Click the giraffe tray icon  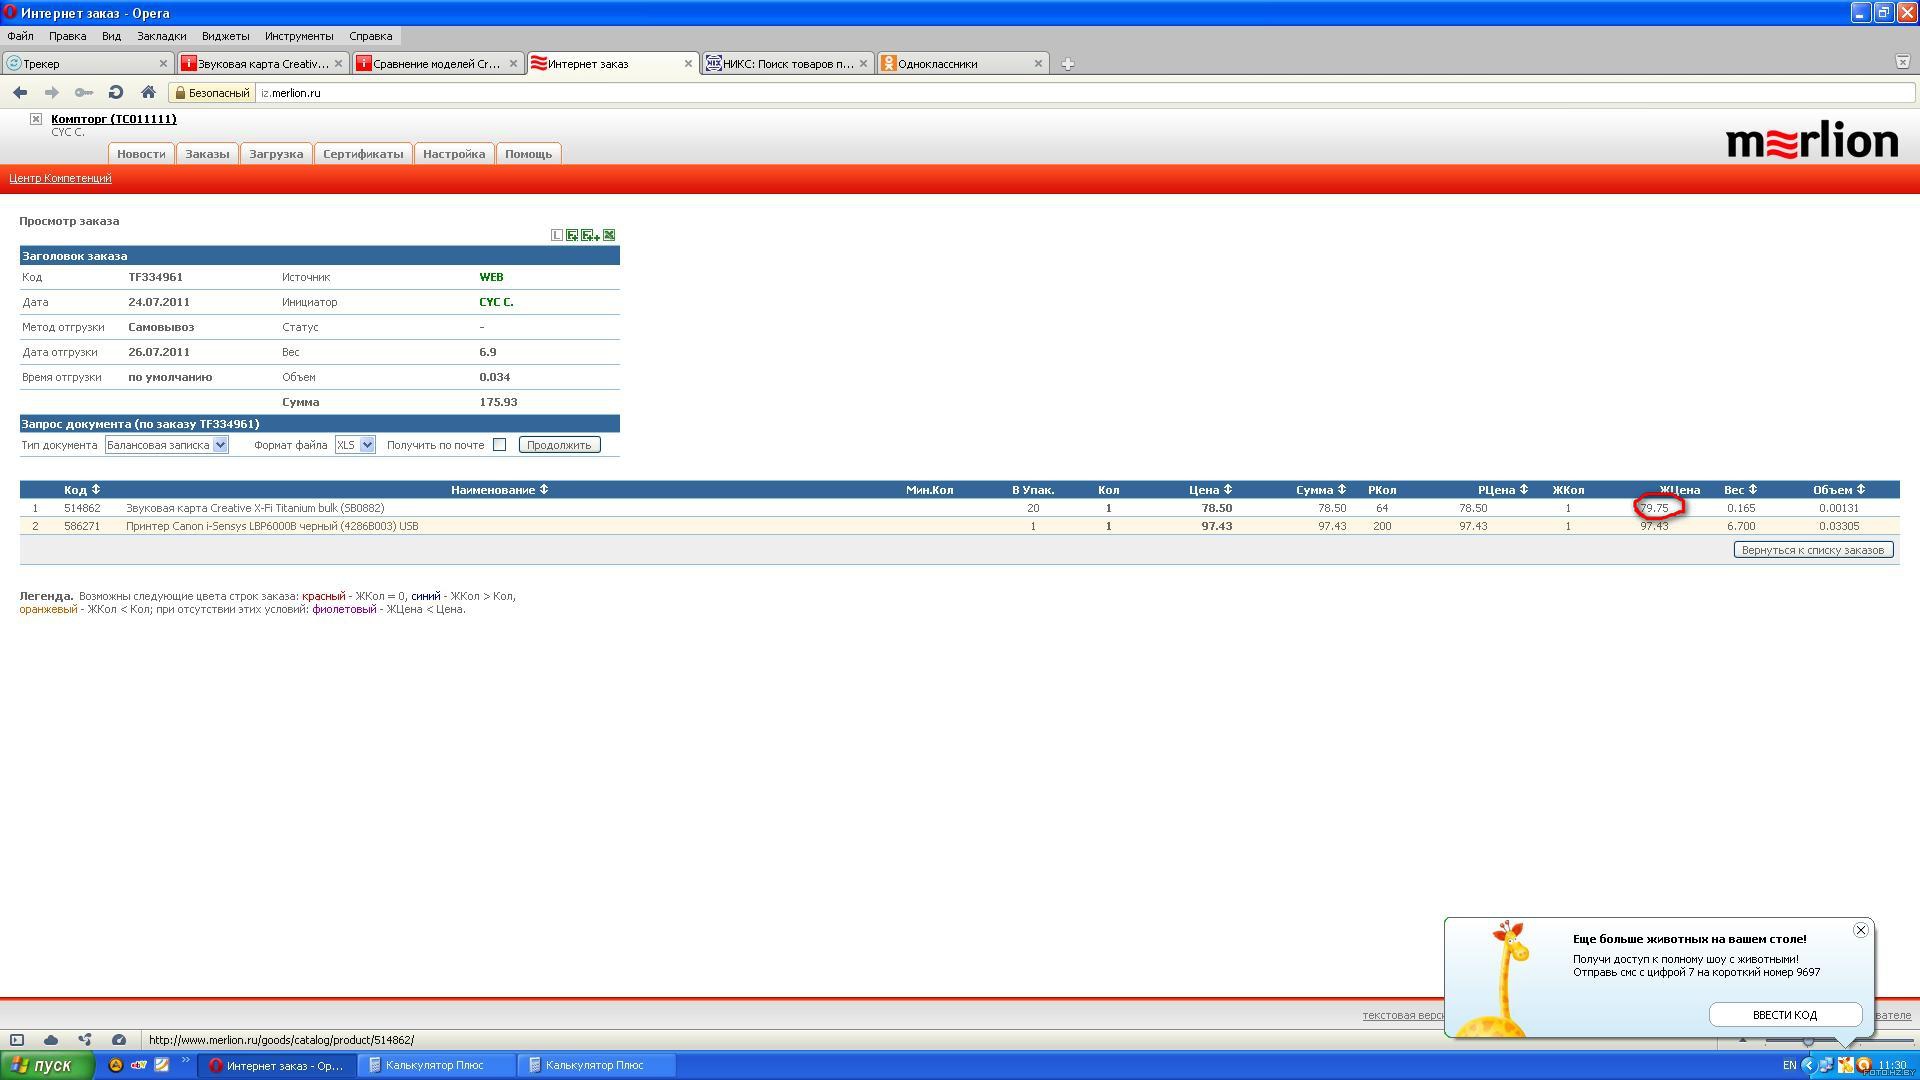(1845, 1065)
